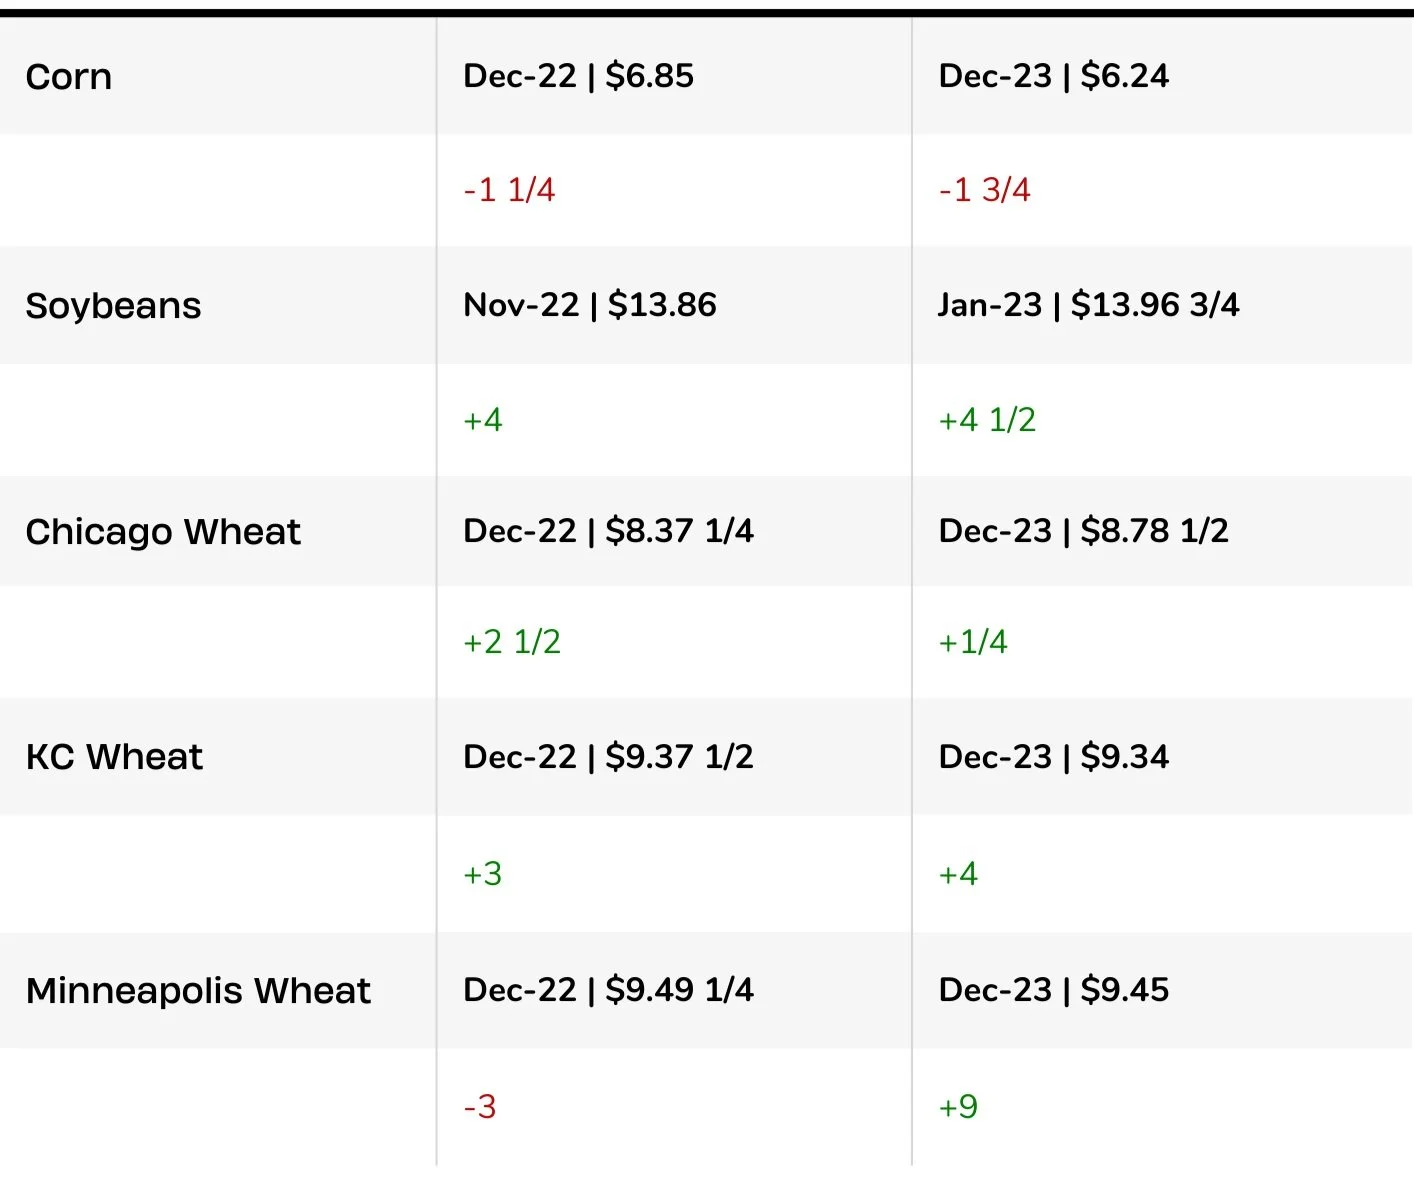Screen dimensions: 1414x1183
Task: Select the Minneapolis Wheat -3 change value
Action: pyautogui.click(x=480, y=1107)
